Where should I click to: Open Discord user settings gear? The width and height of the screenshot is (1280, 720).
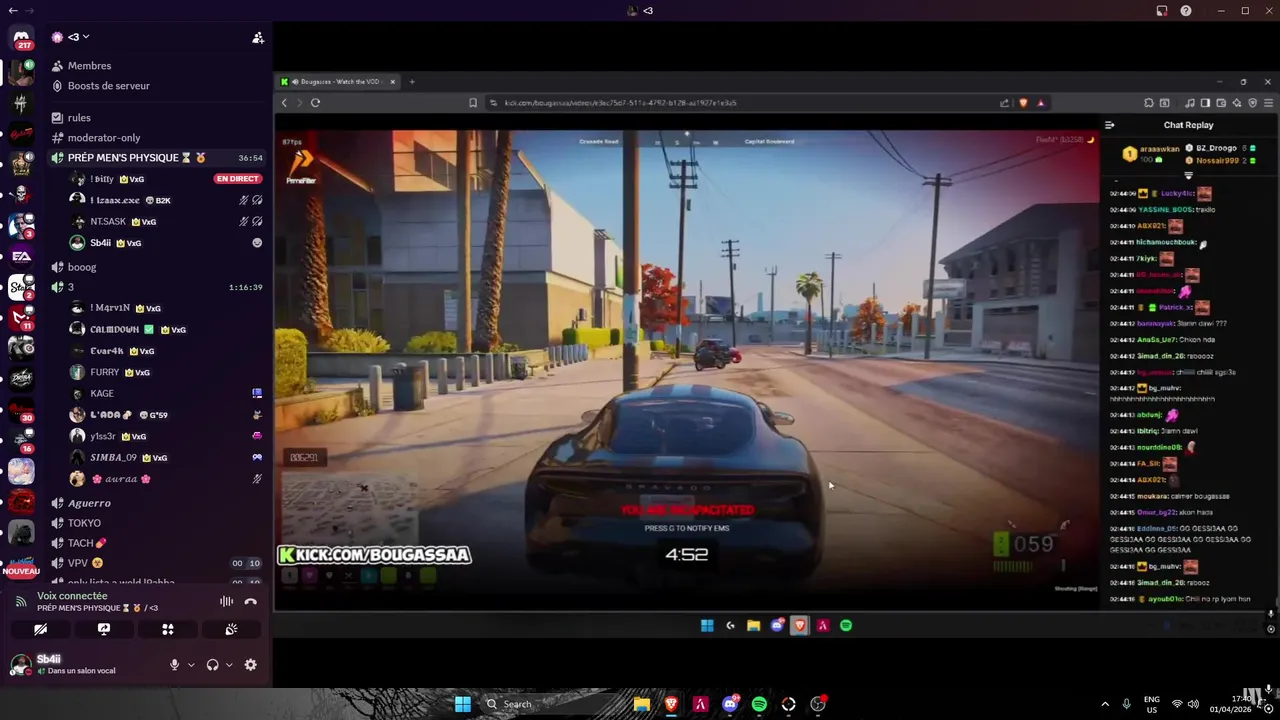tap(251, 665)
